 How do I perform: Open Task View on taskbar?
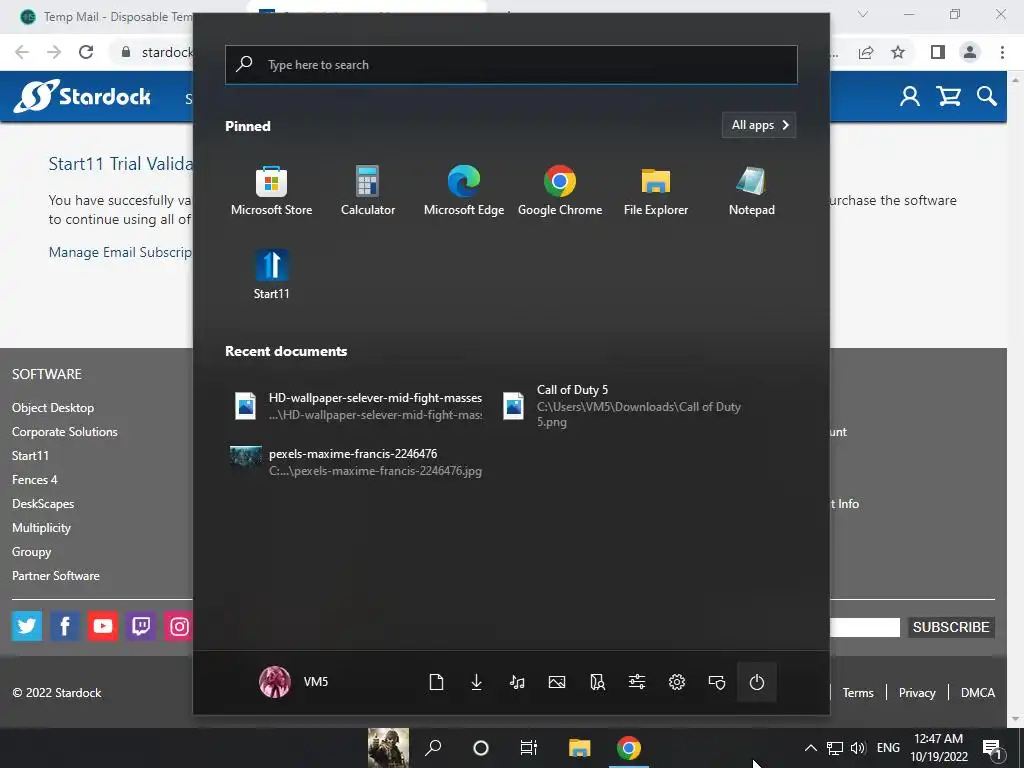coord(528,748)
